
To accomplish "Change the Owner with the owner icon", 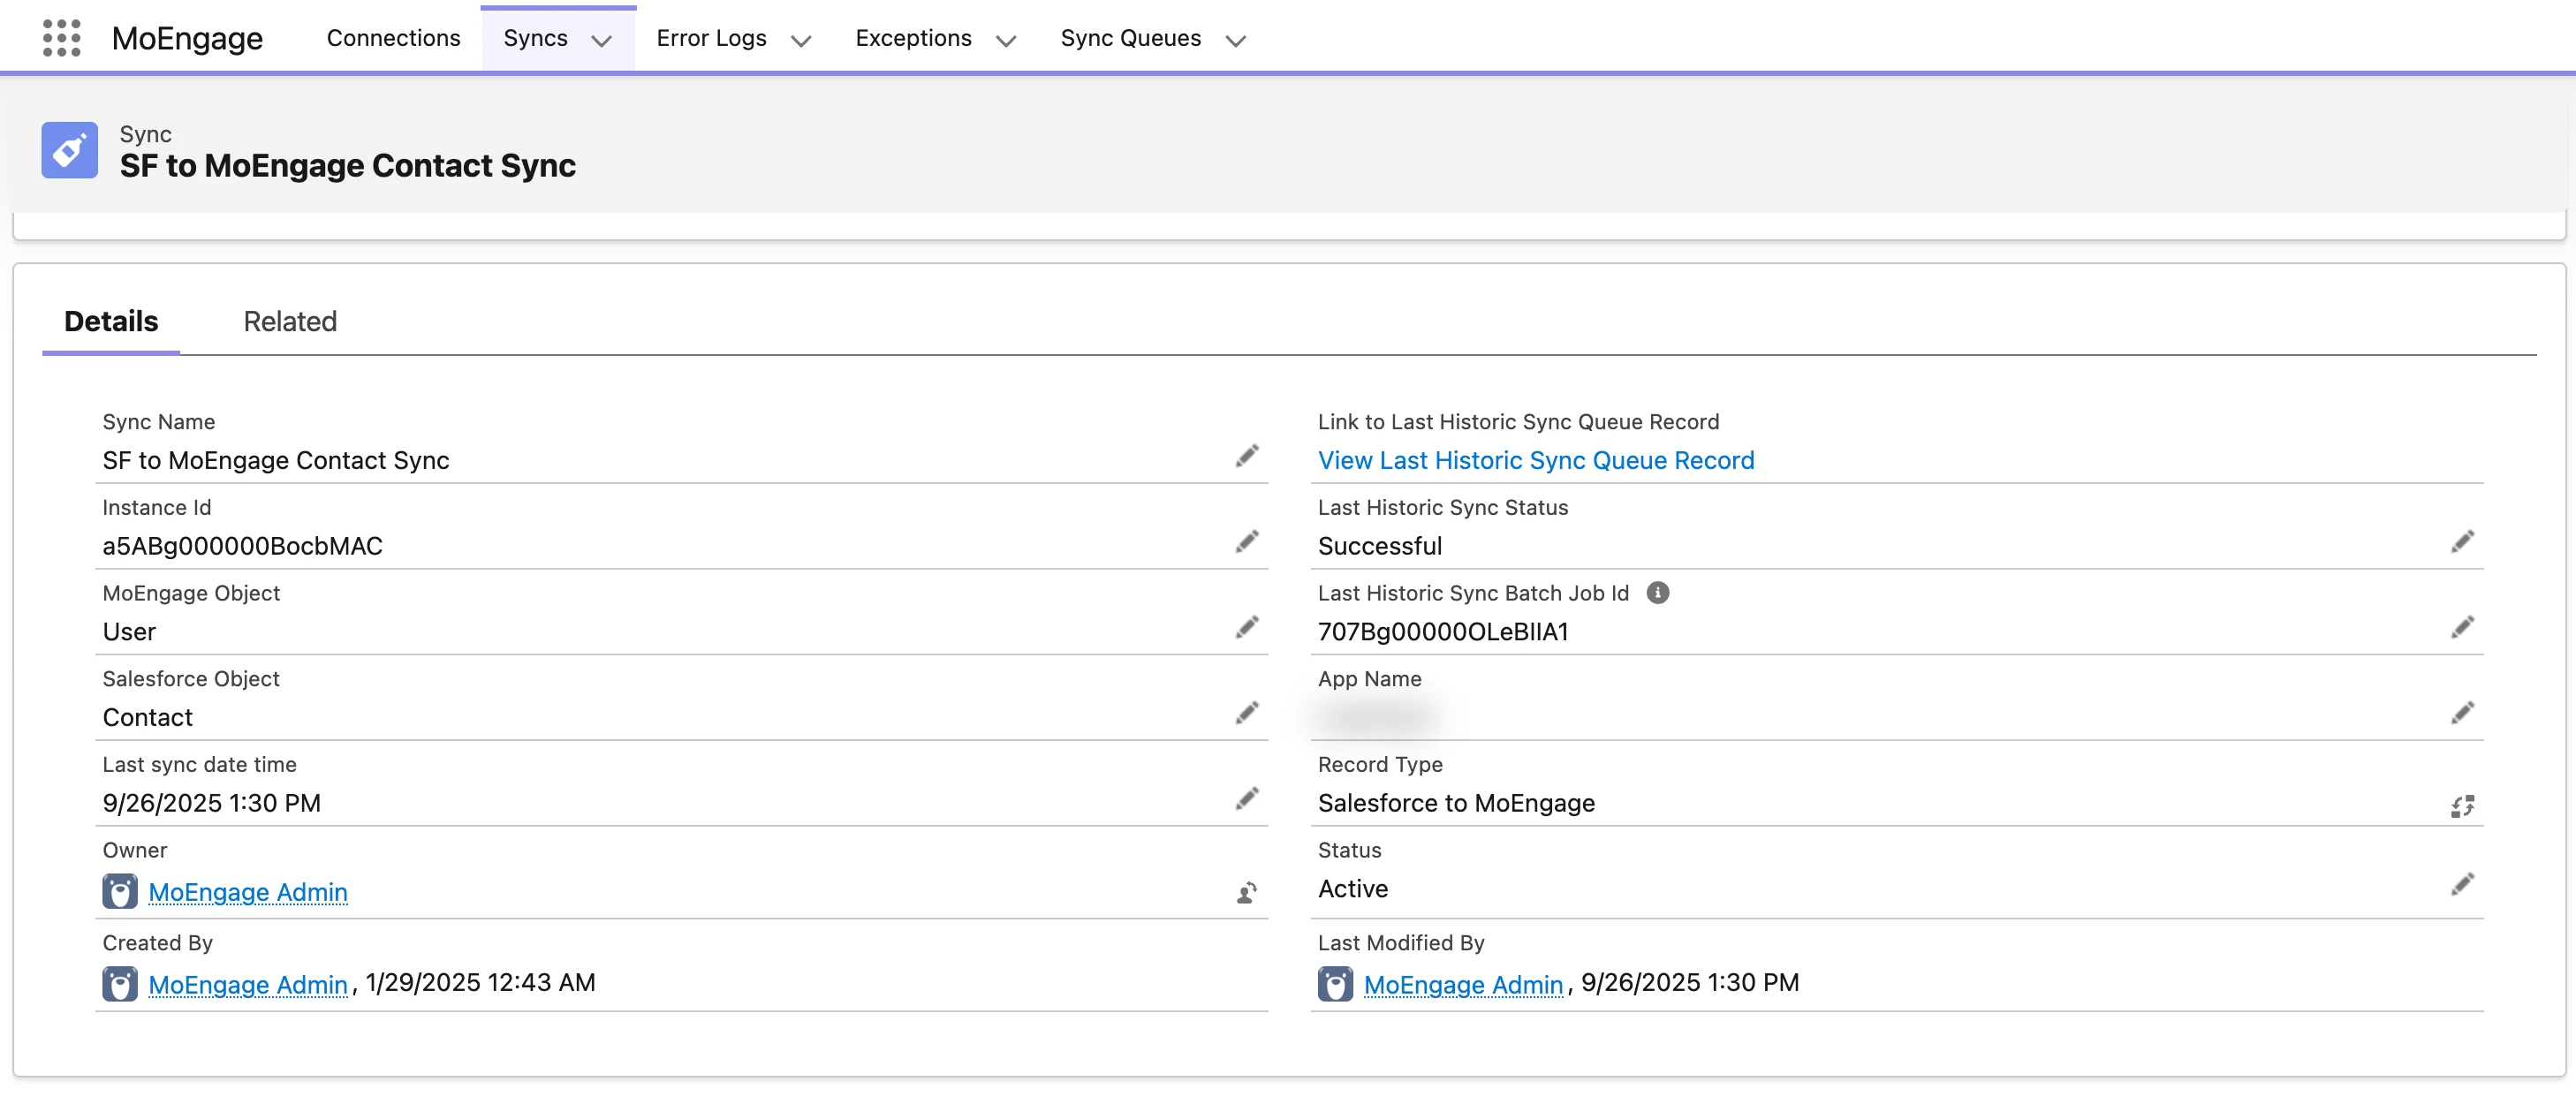I will 1246,892.
